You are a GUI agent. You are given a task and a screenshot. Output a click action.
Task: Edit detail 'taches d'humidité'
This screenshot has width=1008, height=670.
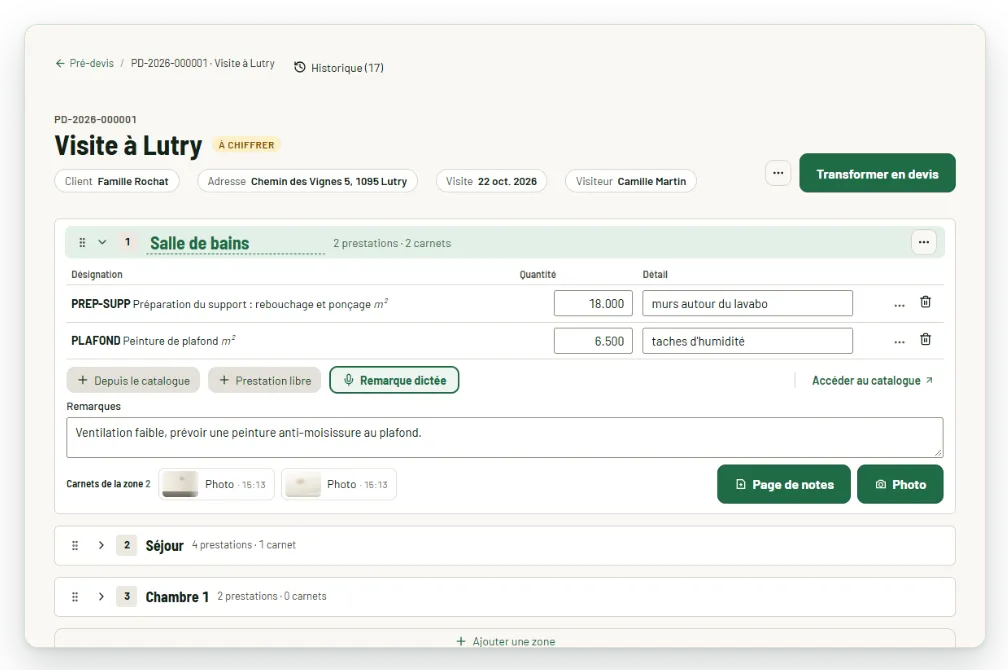tap(747, 341)
